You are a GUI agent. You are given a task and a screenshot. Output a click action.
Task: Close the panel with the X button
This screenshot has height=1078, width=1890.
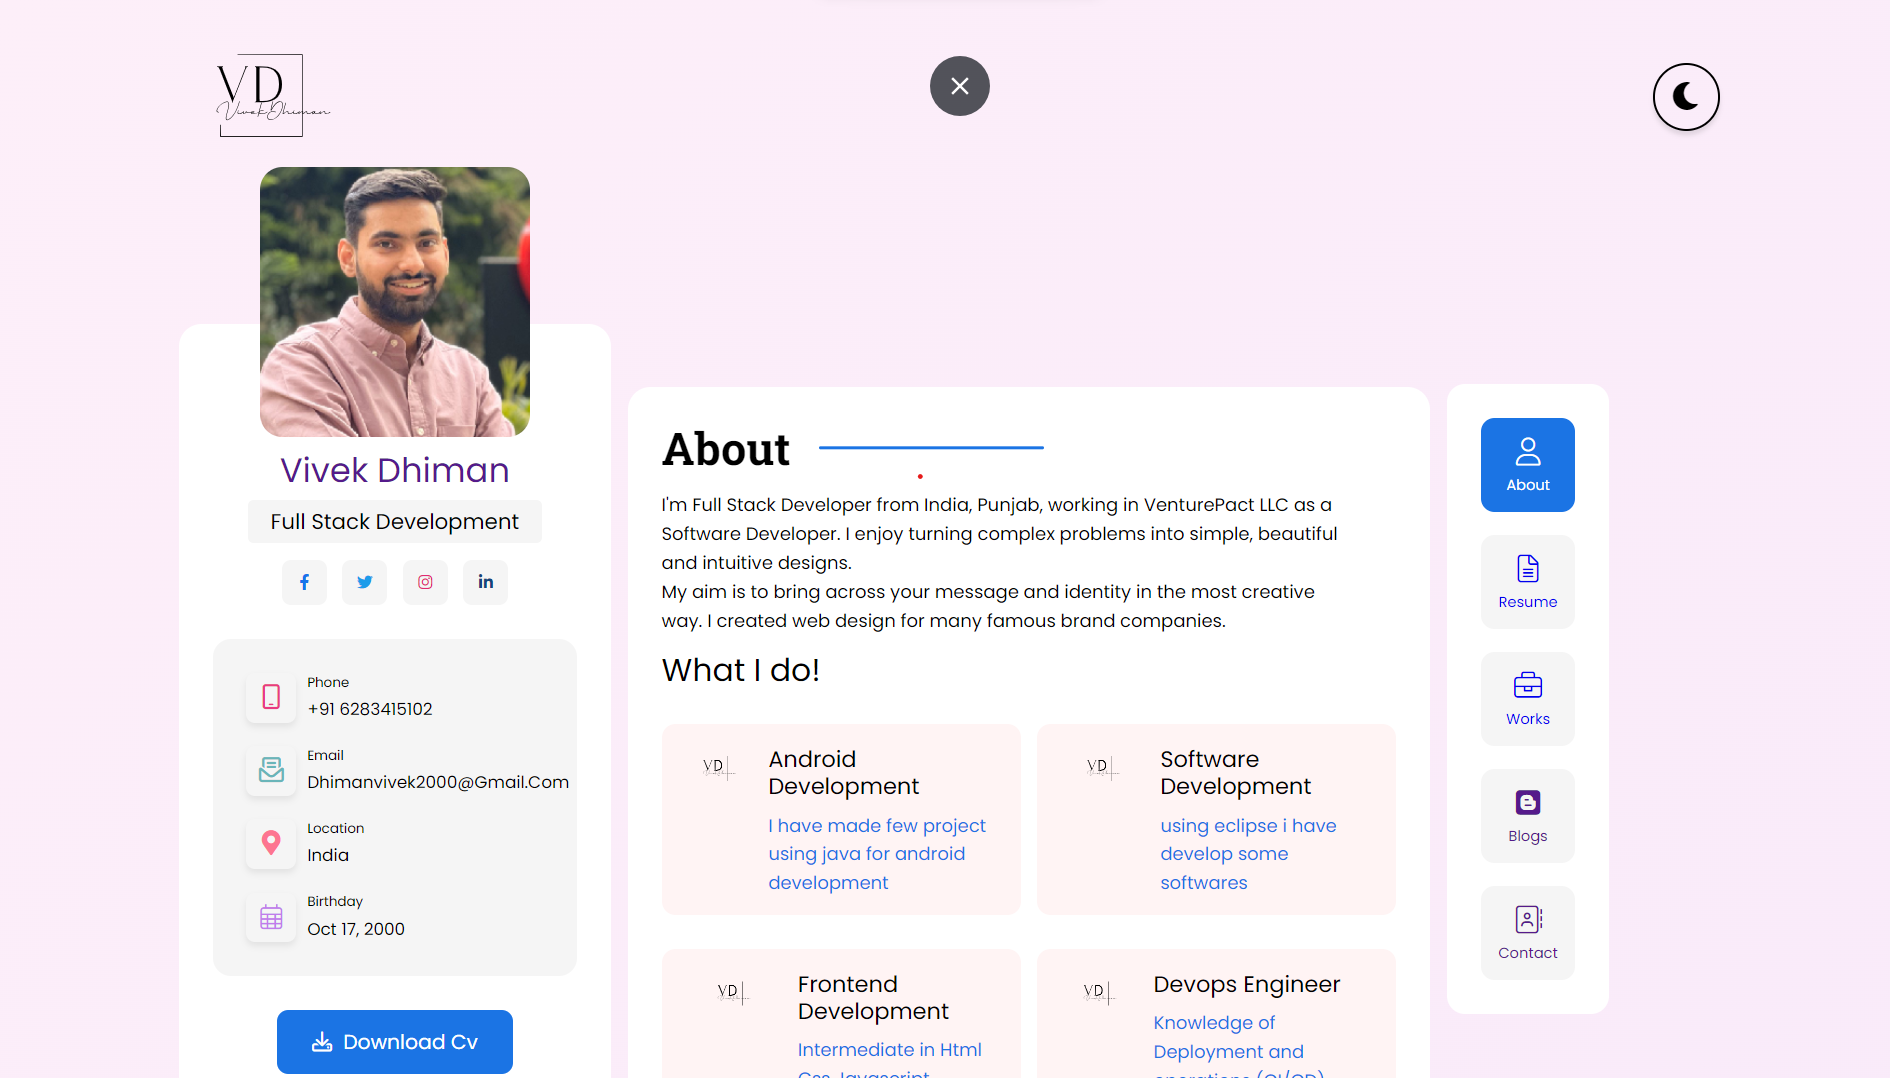tap(960, 86)
